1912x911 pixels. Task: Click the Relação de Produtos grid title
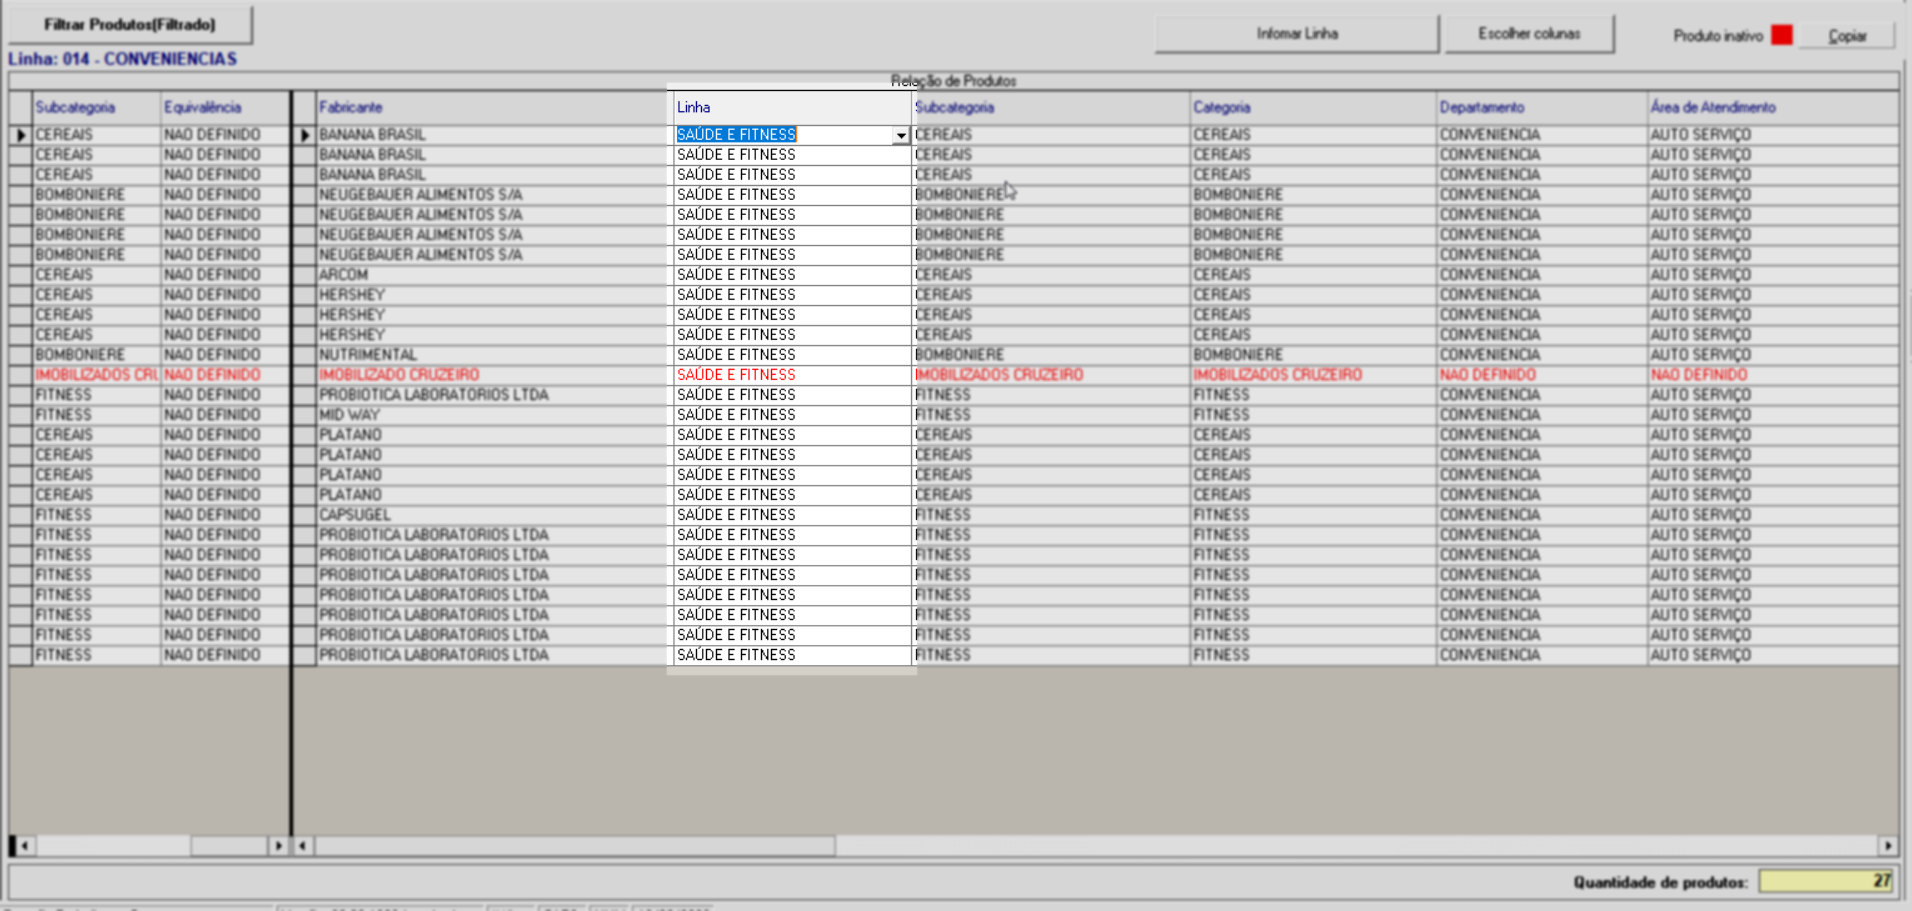click(954, 81)
